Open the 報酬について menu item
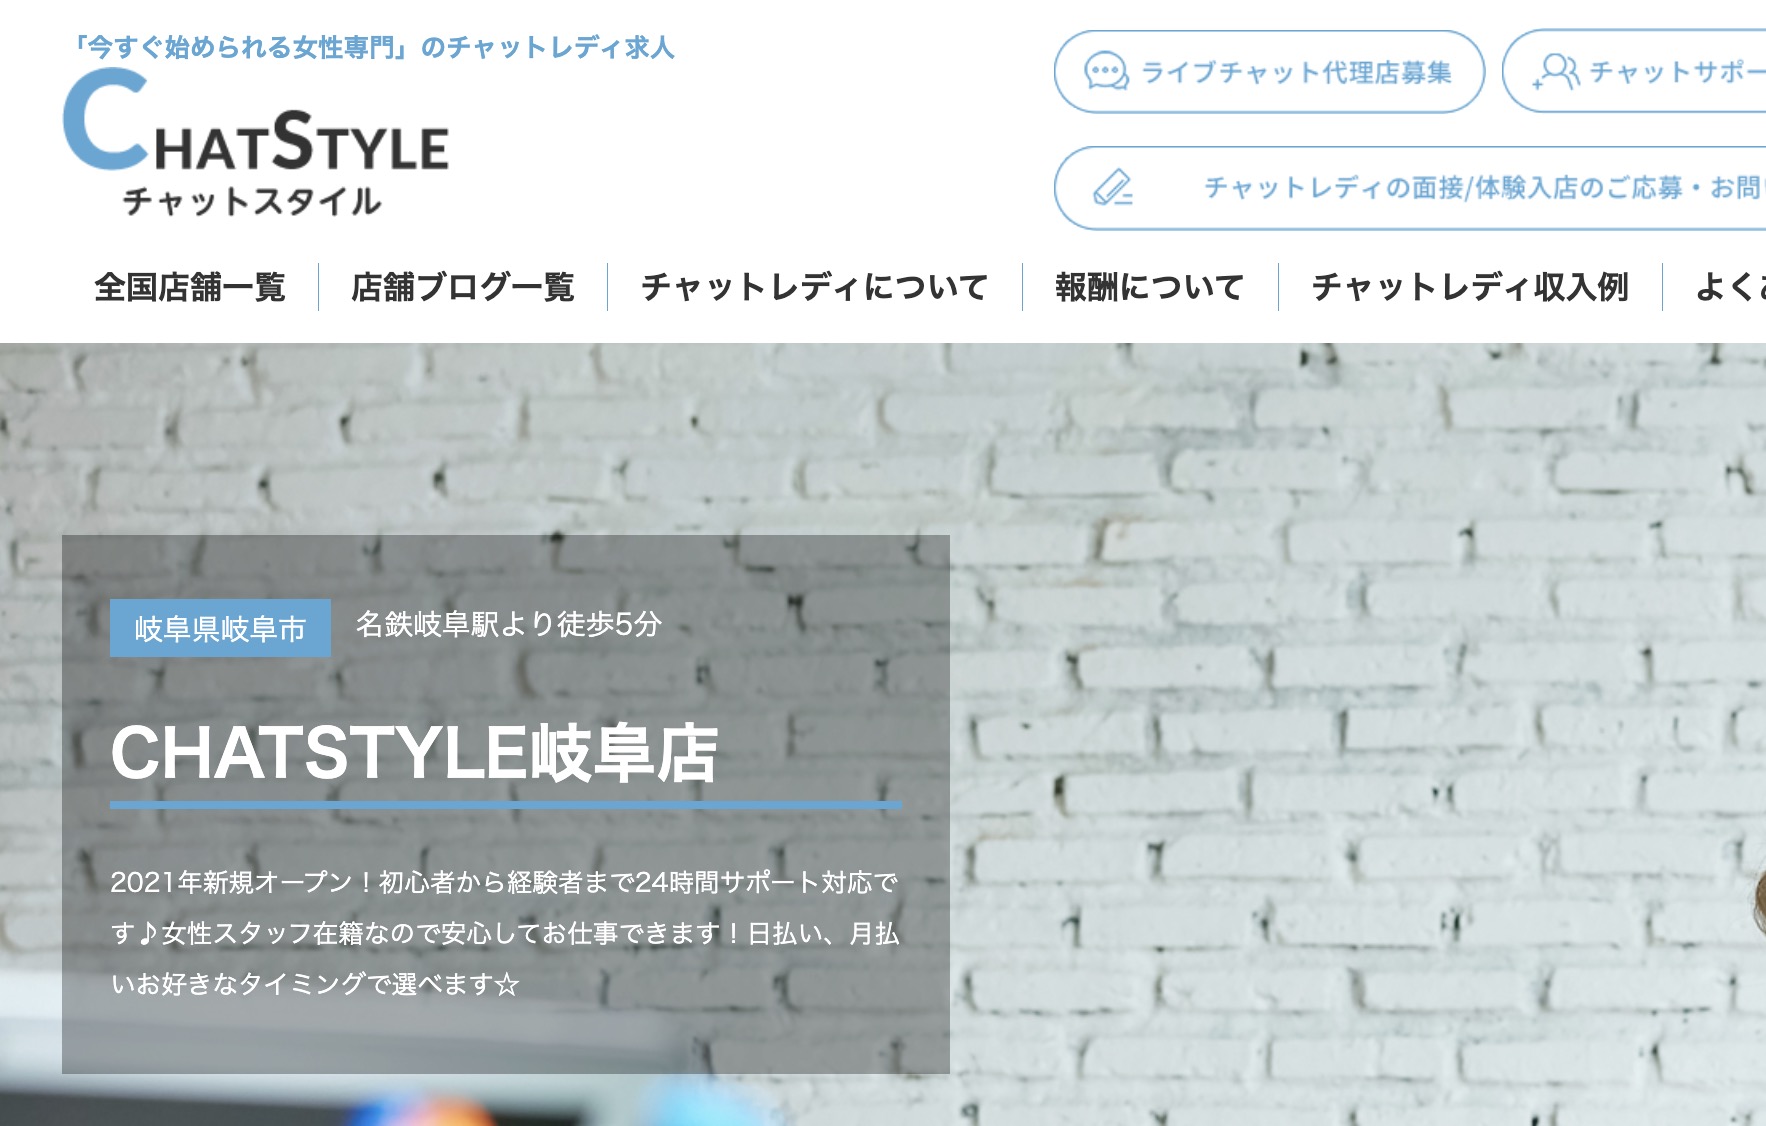The height and width of the screenshot is (1126, 1766). [x=1150, y=287]
